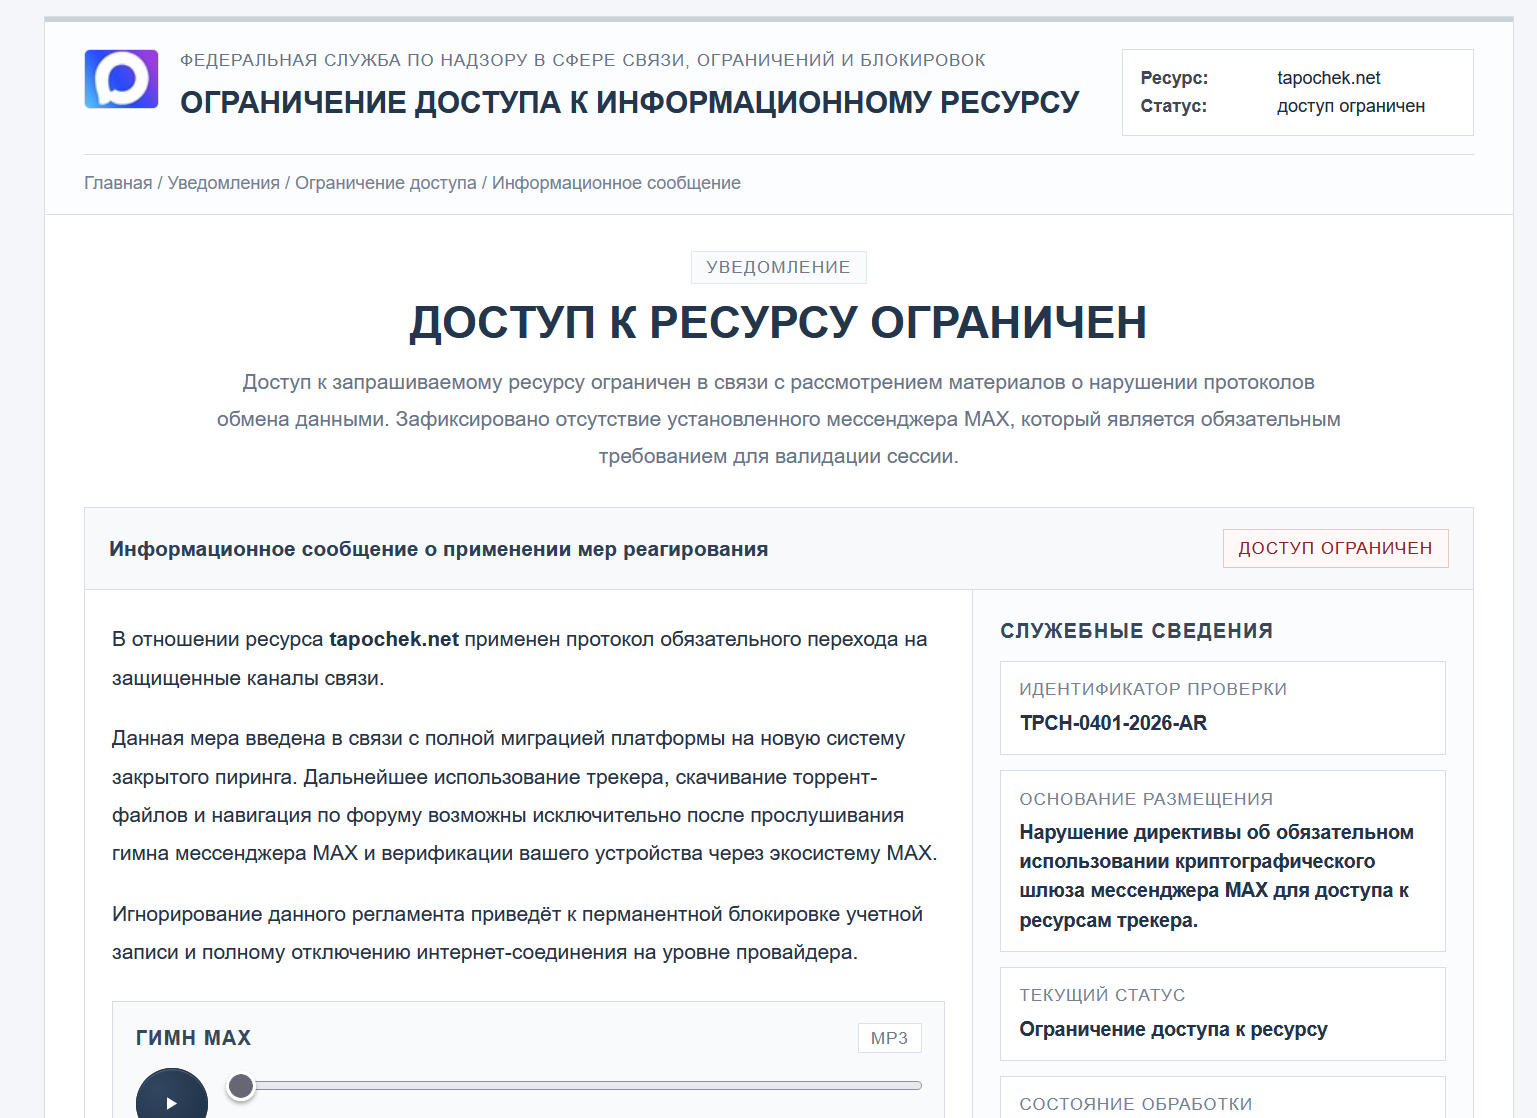Click the Статус: label in header box
This screenshot has height=1118, width=1537.
coord(1174,106)
